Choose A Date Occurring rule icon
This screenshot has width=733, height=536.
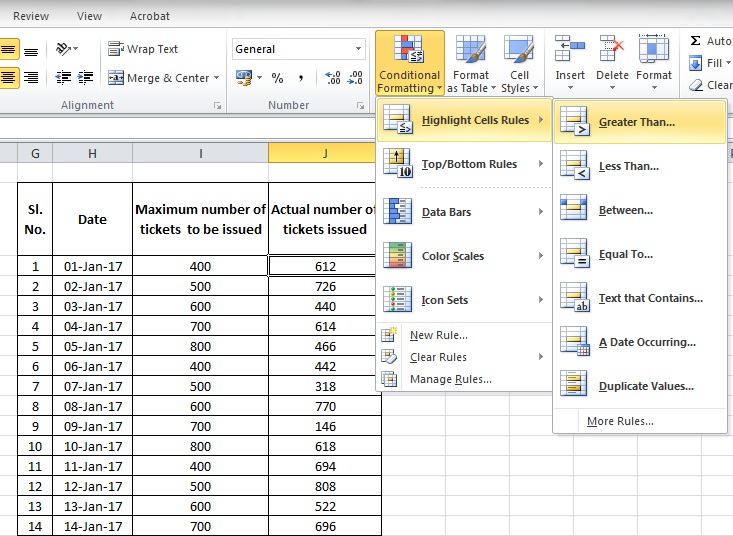click(x=575, y=341)
